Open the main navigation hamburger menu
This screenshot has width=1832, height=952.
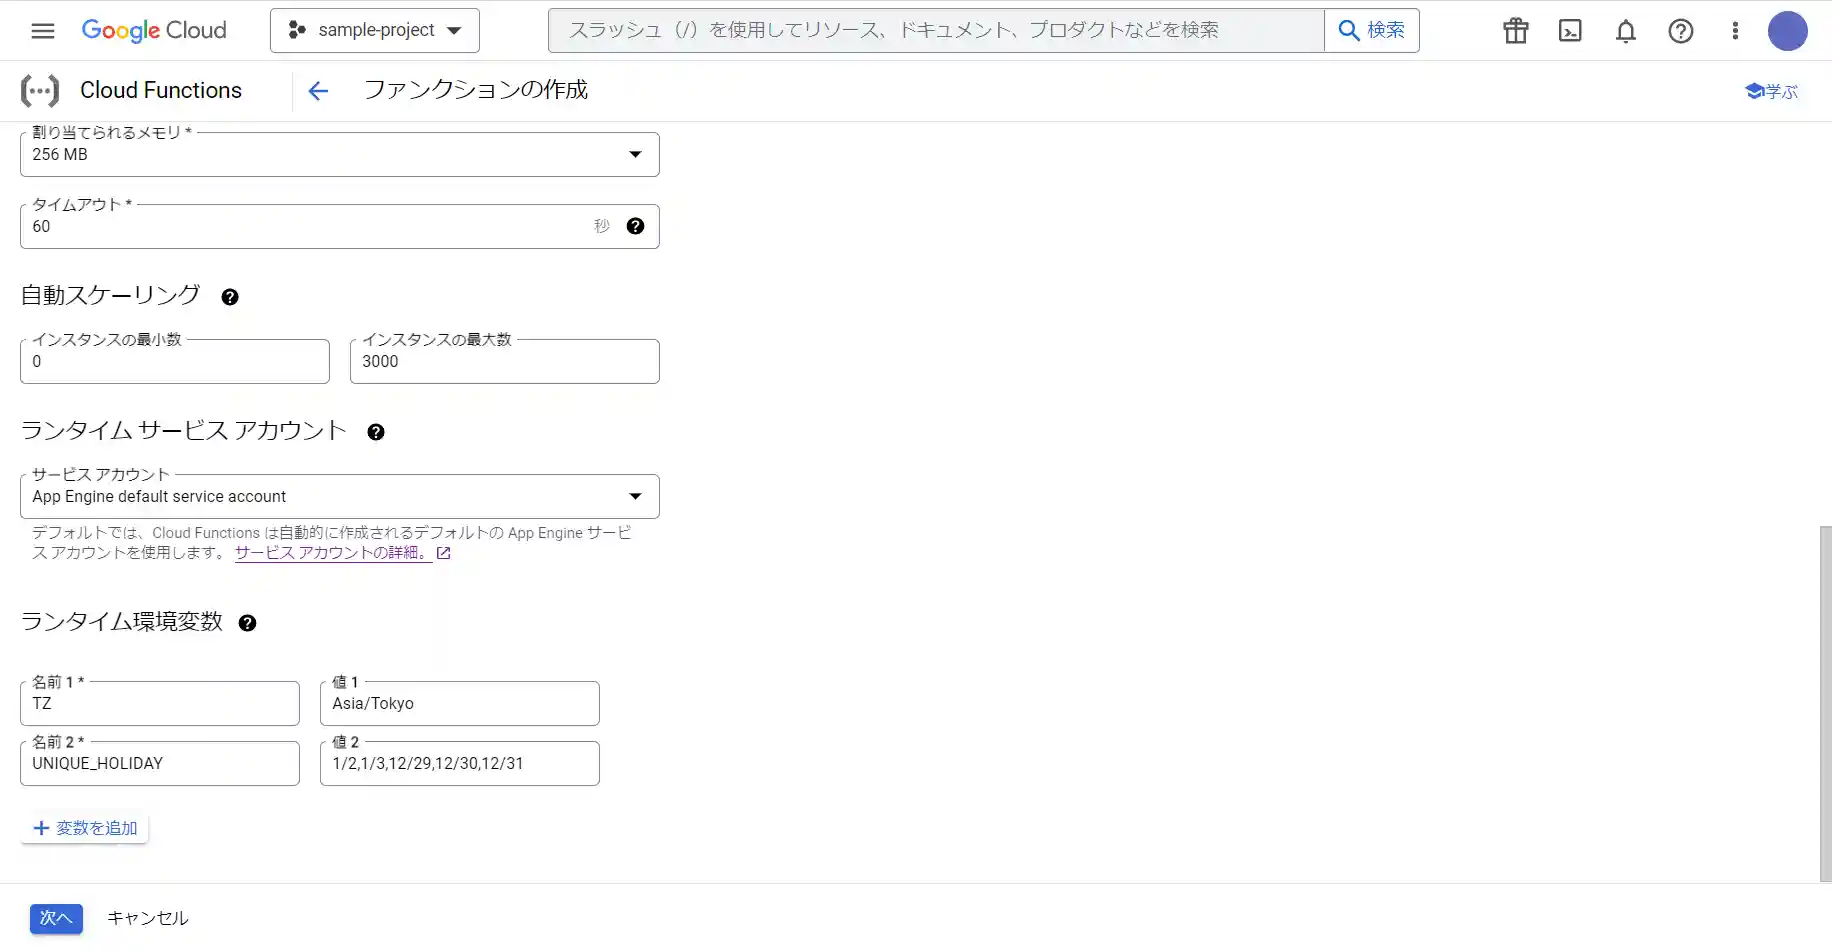click(x=43, y=30)
